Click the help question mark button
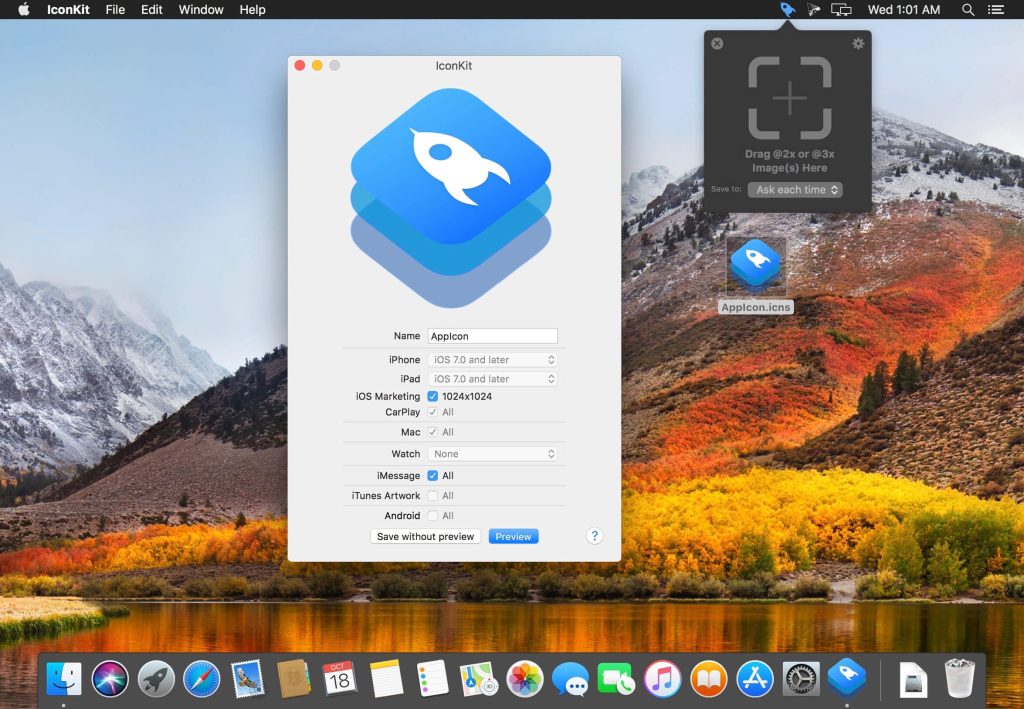1024x709 pixels. 594,536
